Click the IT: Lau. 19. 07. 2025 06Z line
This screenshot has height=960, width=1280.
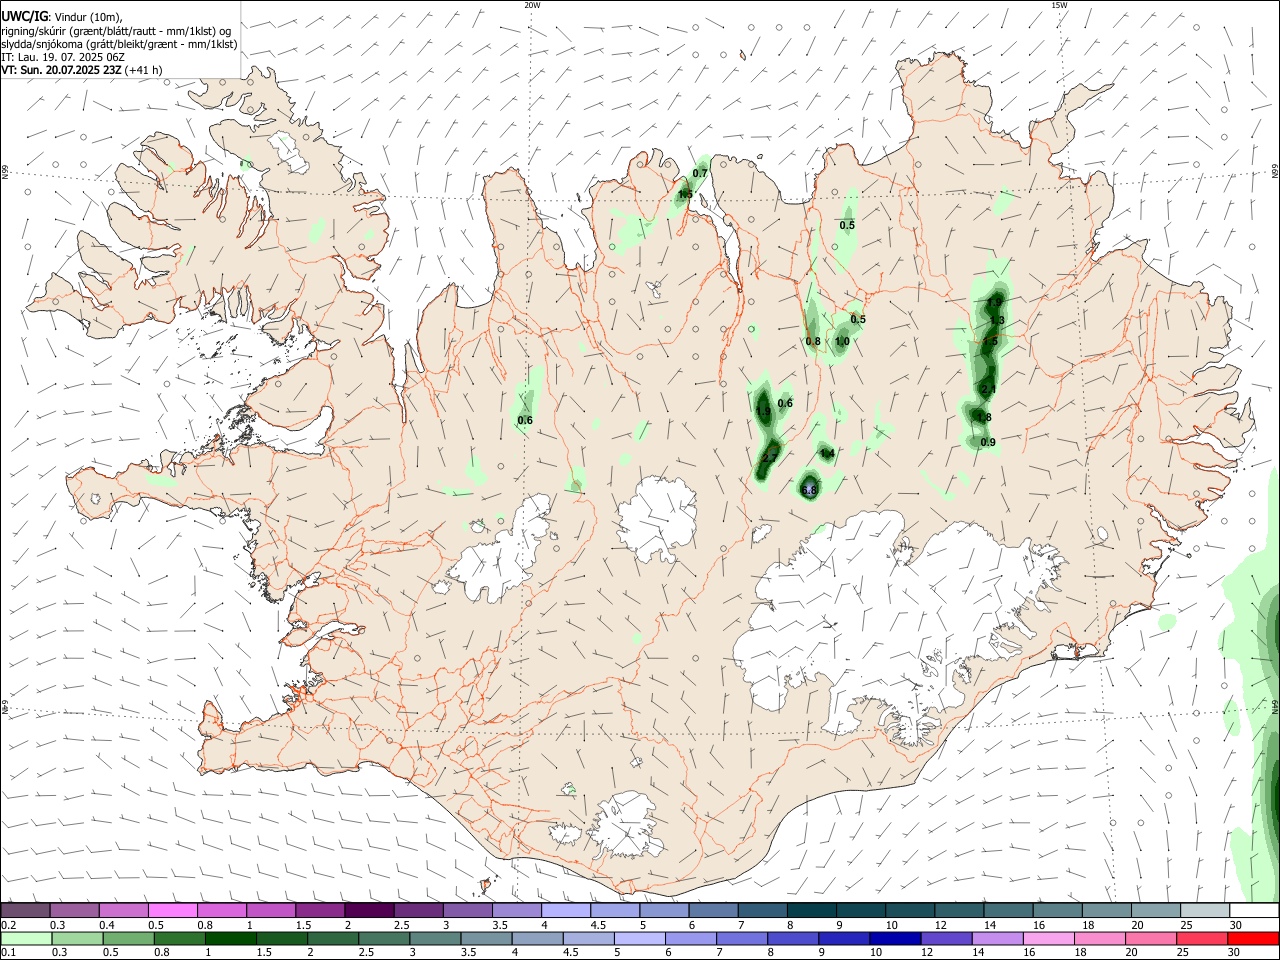63,57
